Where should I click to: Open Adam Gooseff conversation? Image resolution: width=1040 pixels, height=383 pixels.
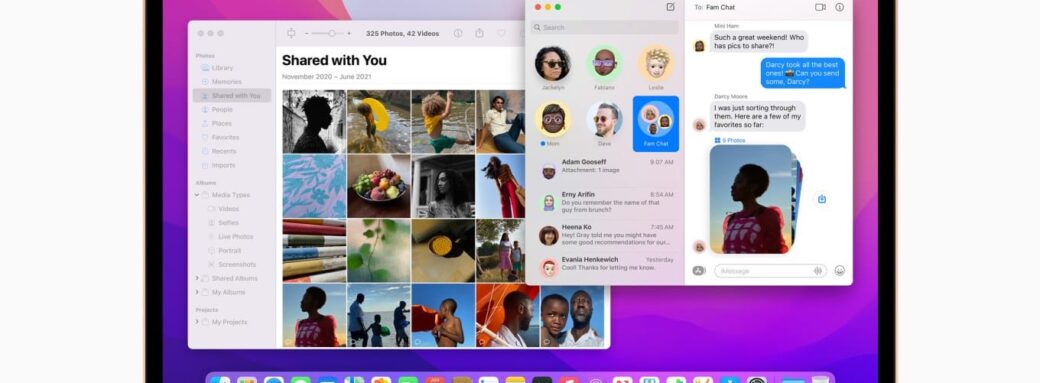click(605, 170)
